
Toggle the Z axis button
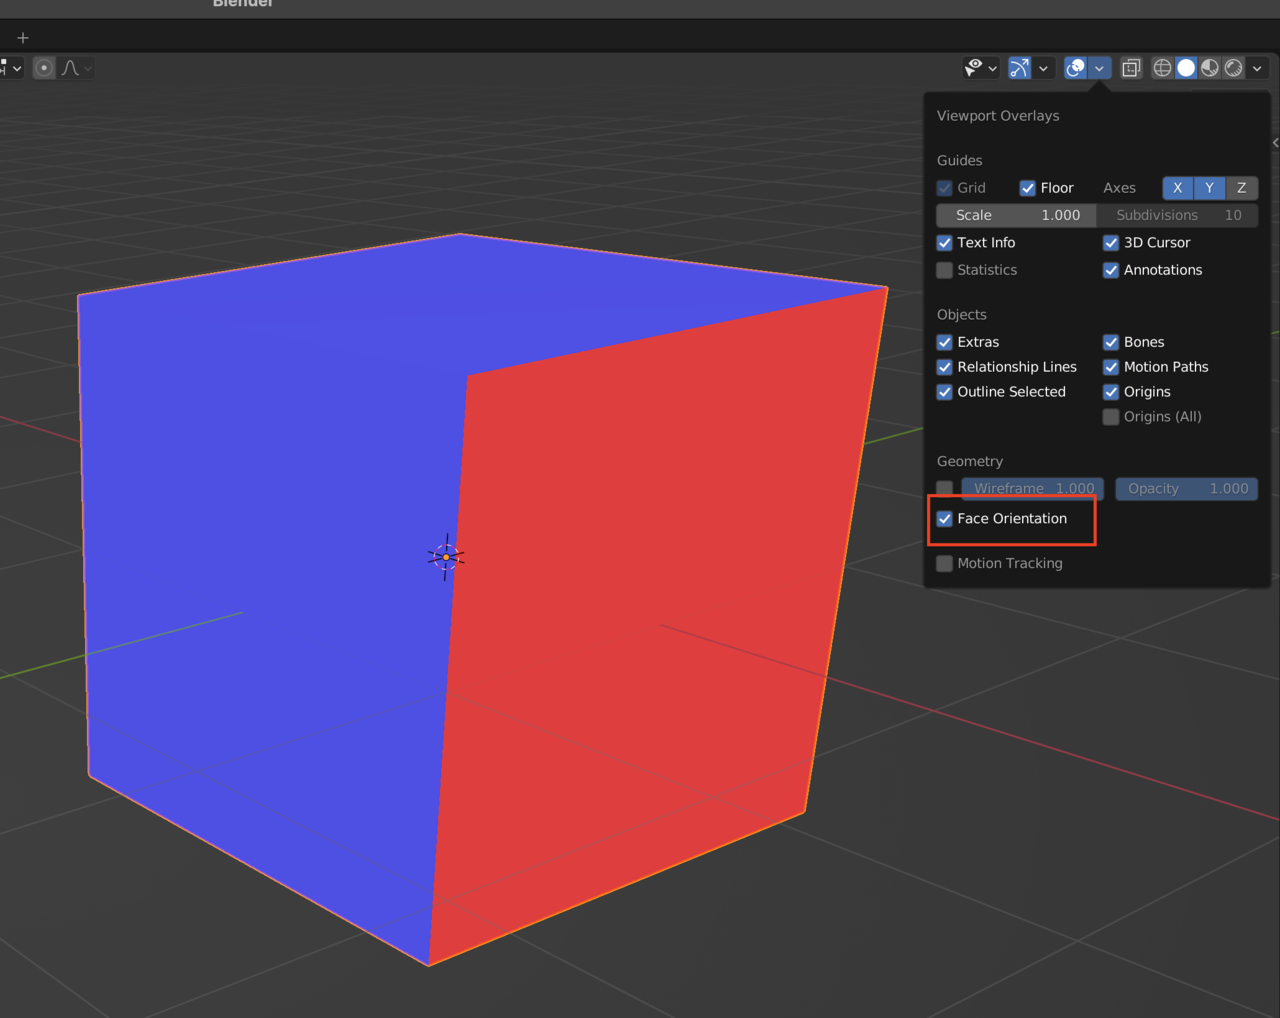click(x=1241, y=188)
